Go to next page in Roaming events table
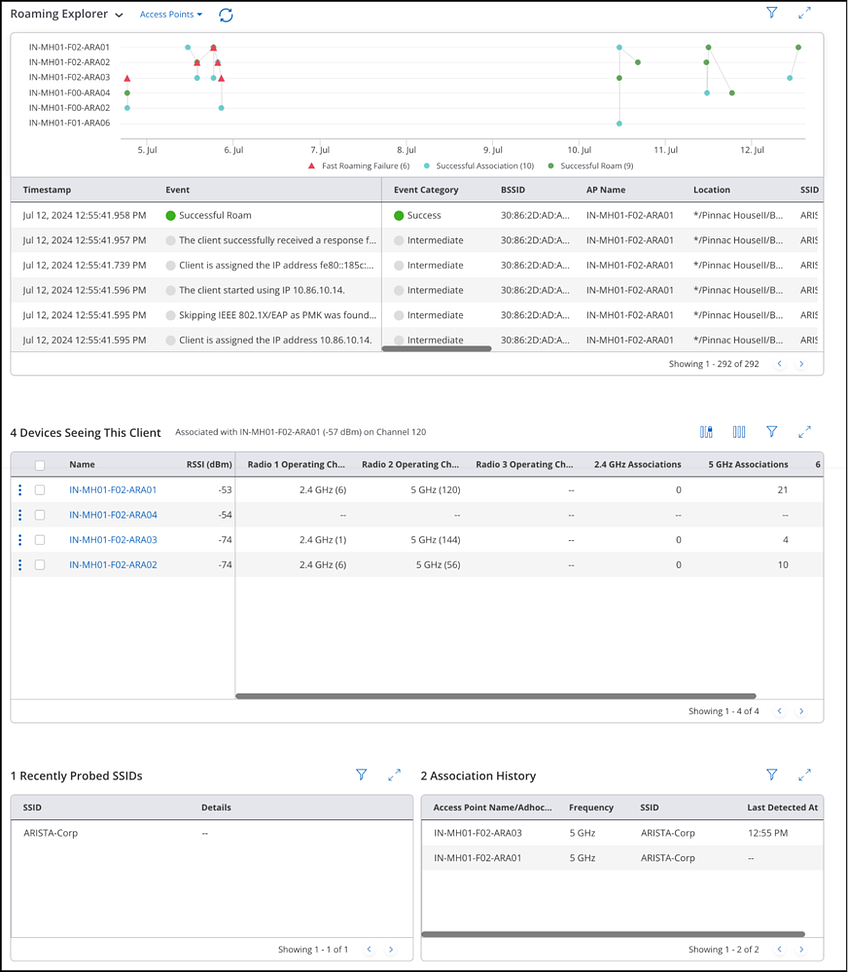 coord(802,364)
